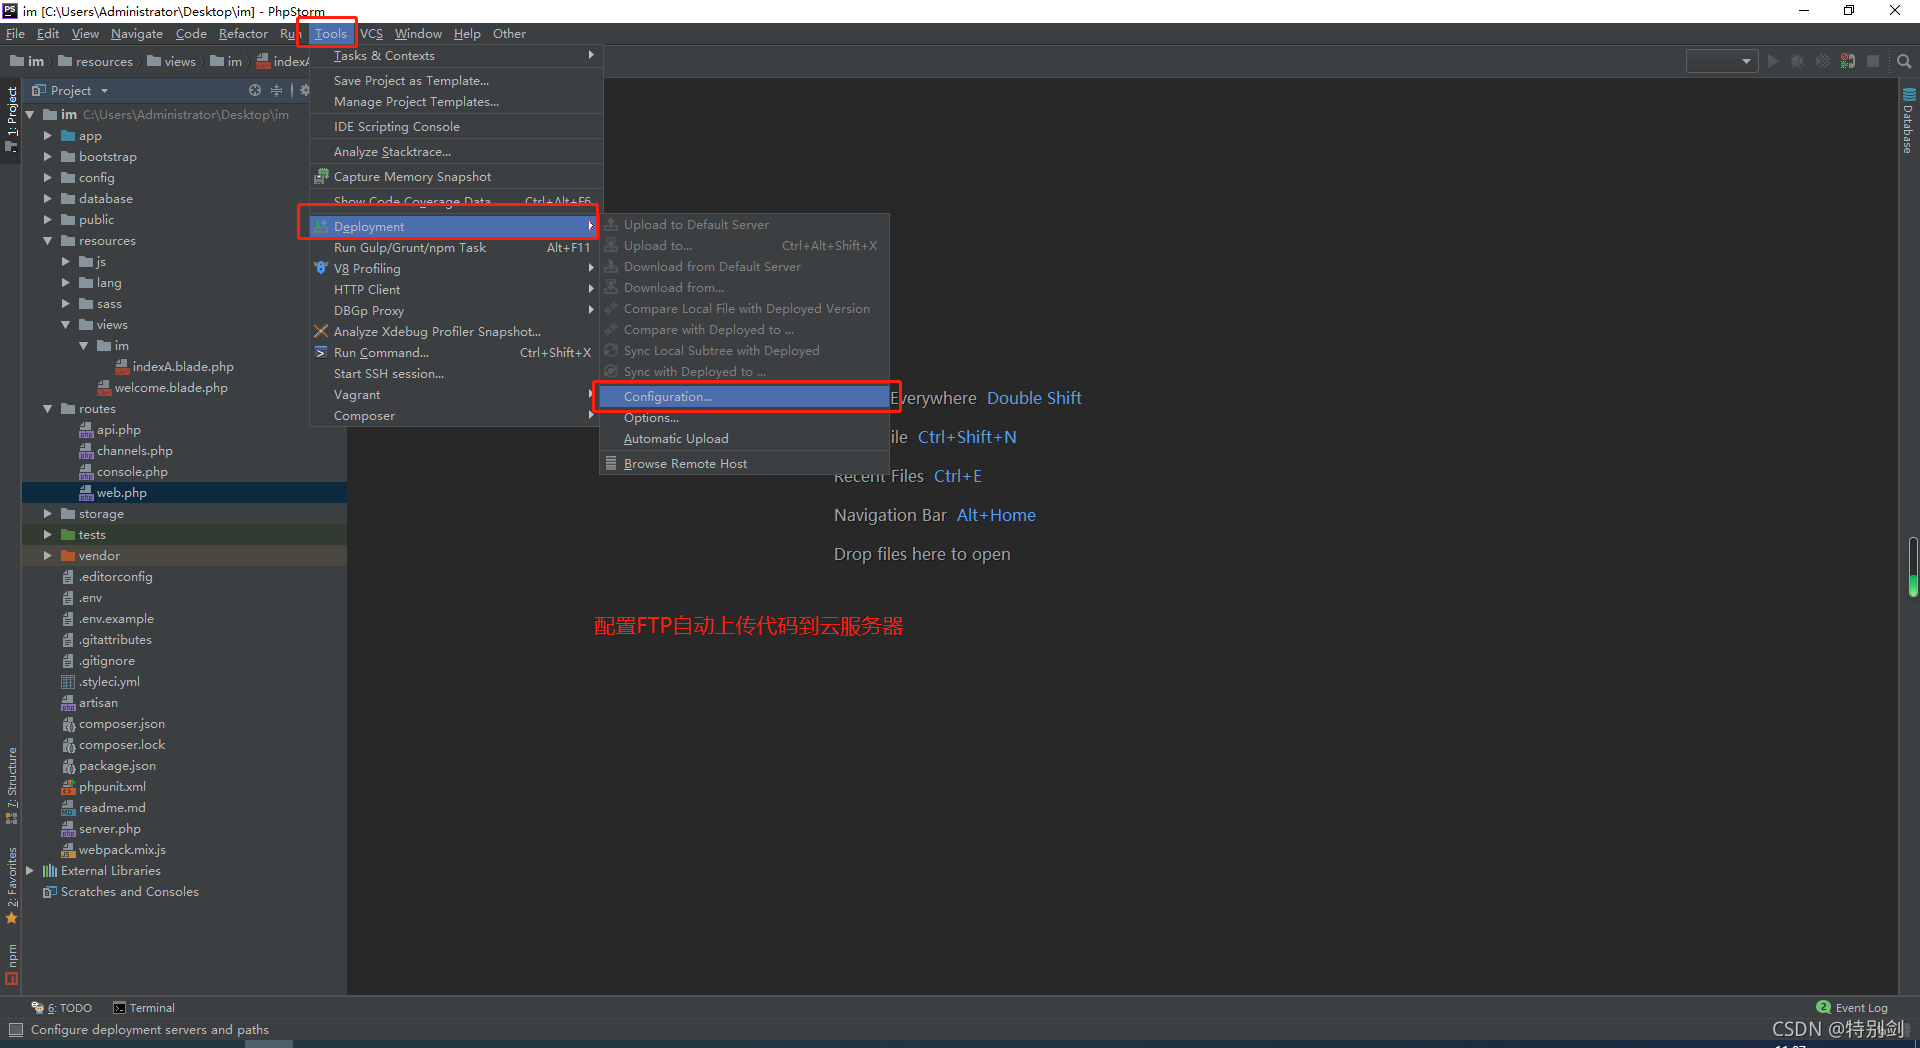Click the Debug bug icon in toolbar

pyautogui.click(x=1798, y=61)
